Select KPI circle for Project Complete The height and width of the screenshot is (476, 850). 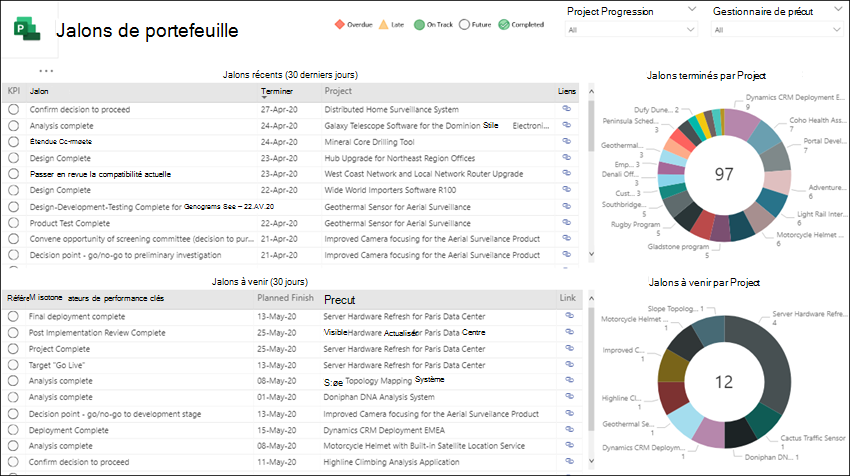(x=13, y=349)
